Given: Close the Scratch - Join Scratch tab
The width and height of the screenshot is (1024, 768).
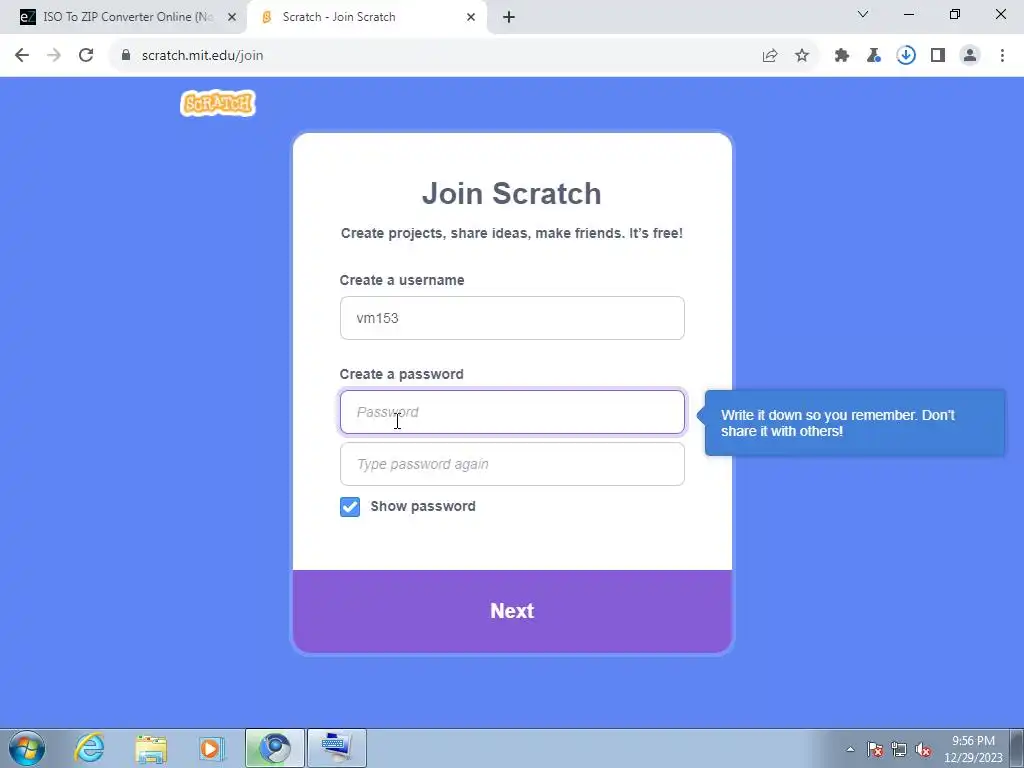Looking at the screenshot, I should pyautogui.click(x=471, y=17).
